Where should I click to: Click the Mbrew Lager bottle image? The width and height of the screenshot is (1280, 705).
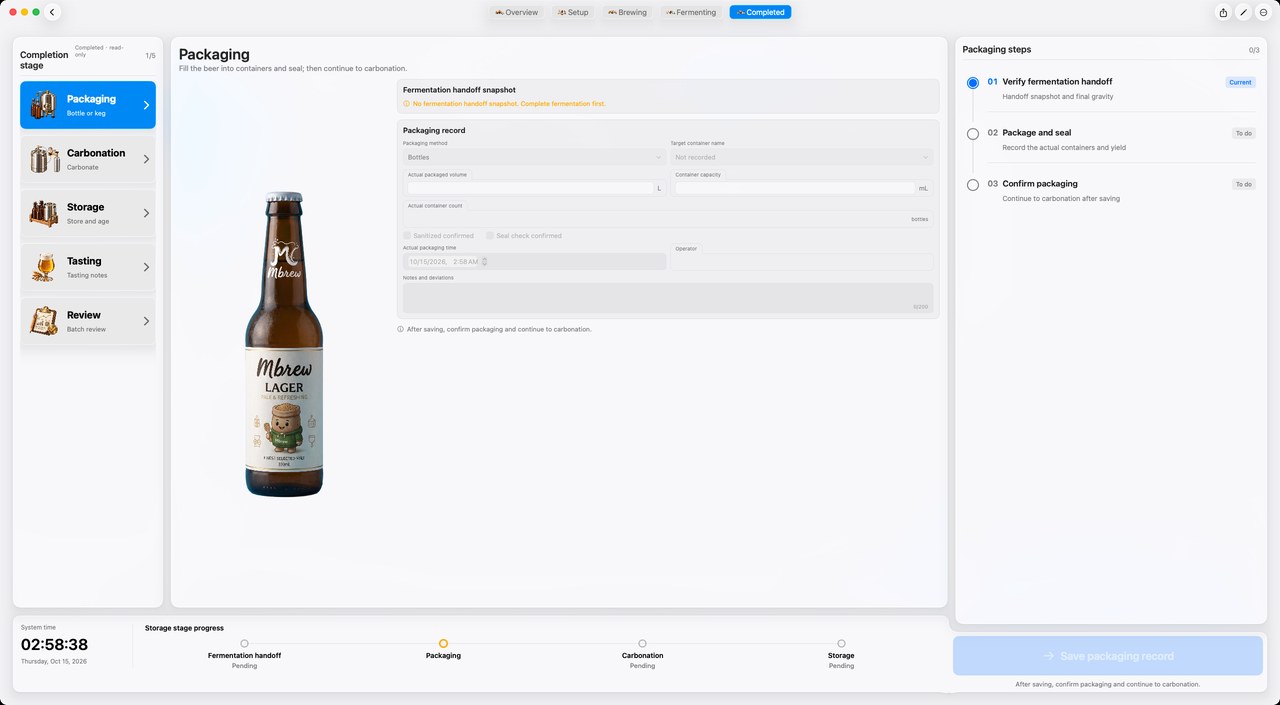284,343
